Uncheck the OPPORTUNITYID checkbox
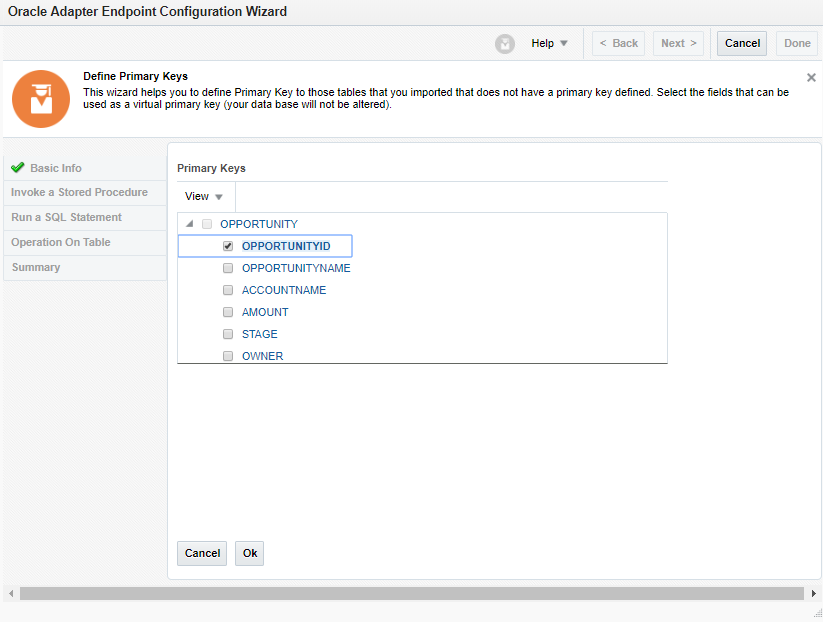 point(228,246)
